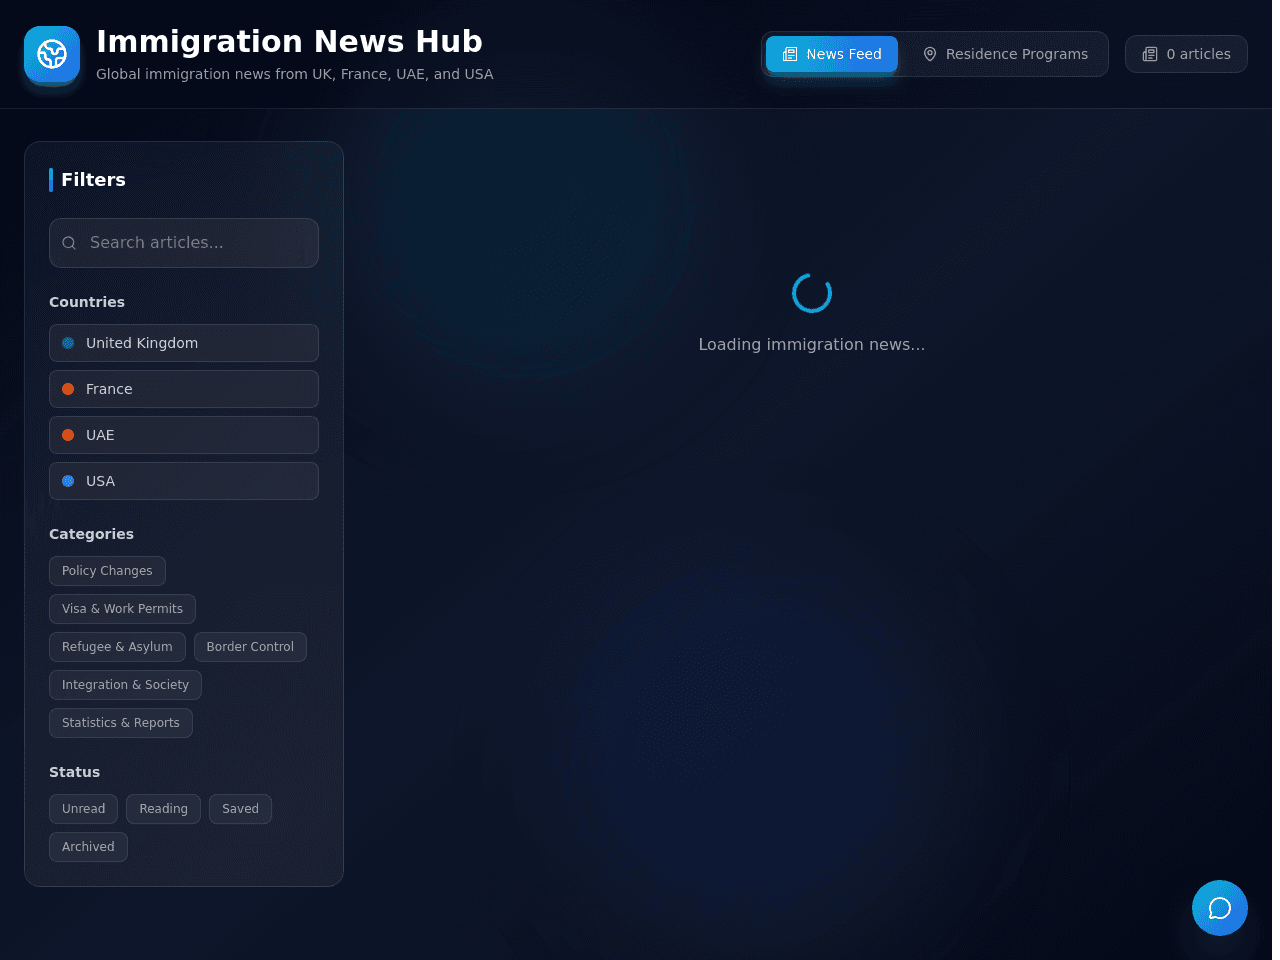Viewport: 1280px width, 960px height.
Task: Click the globe app logo icon
Action: [x=52, y=54]
